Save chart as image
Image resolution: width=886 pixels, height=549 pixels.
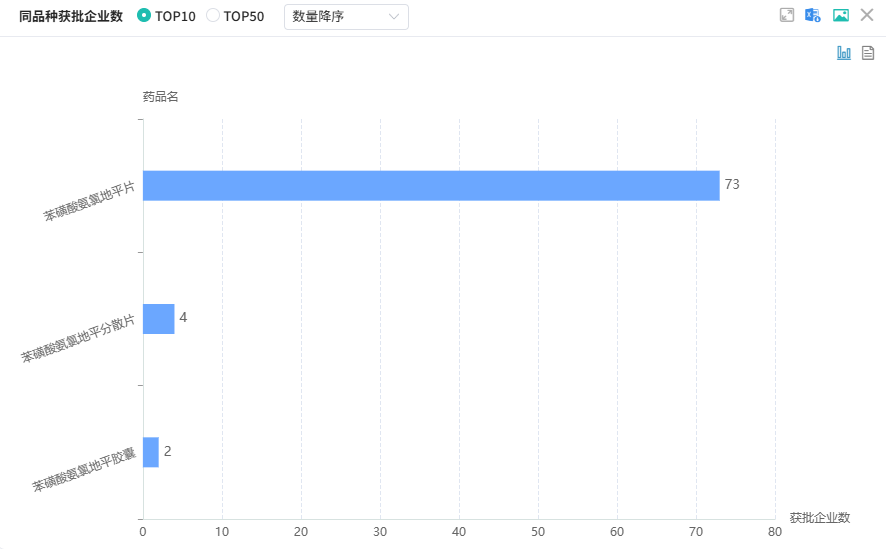coord(841,15)
